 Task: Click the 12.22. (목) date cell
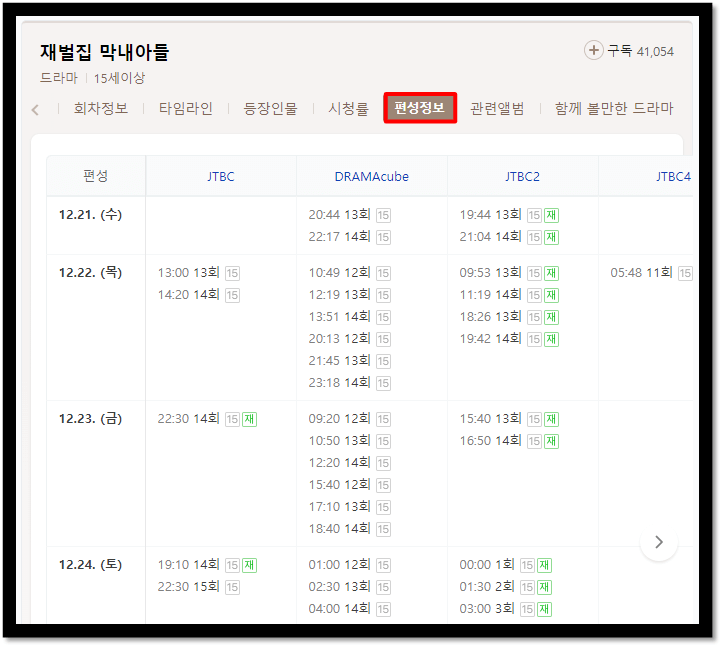(x=90, y=273)
